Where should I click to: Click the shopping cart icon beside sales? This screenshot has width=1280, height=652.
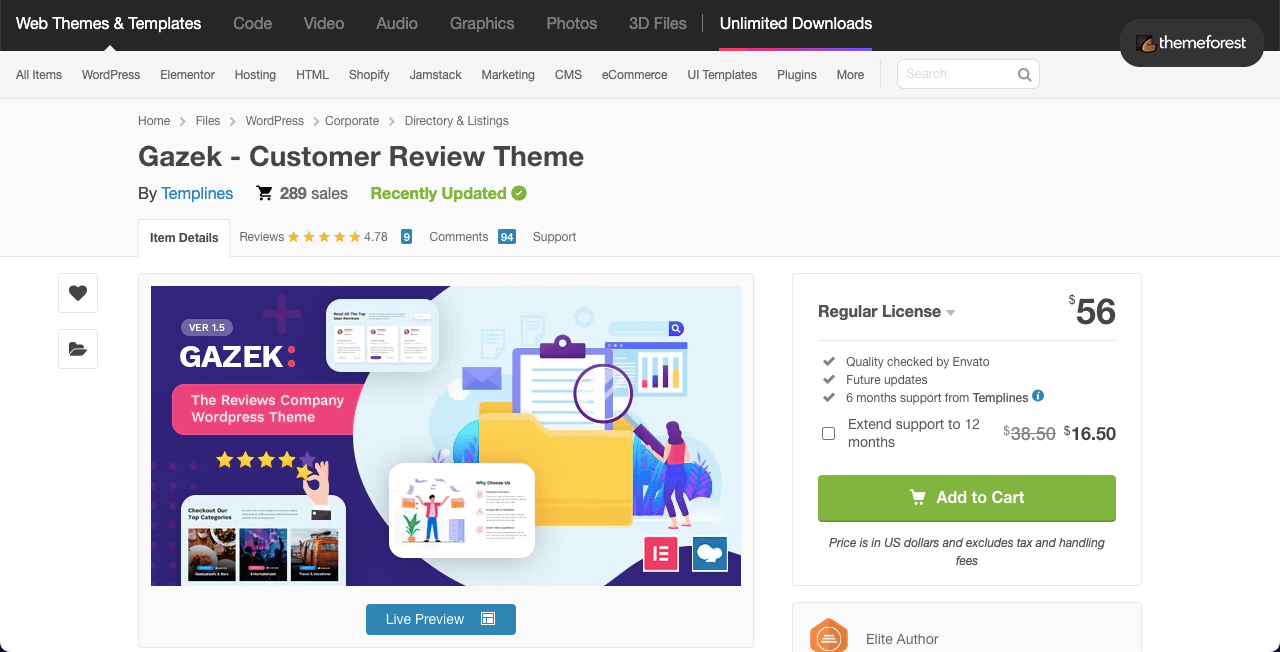(x=265, y=193)
